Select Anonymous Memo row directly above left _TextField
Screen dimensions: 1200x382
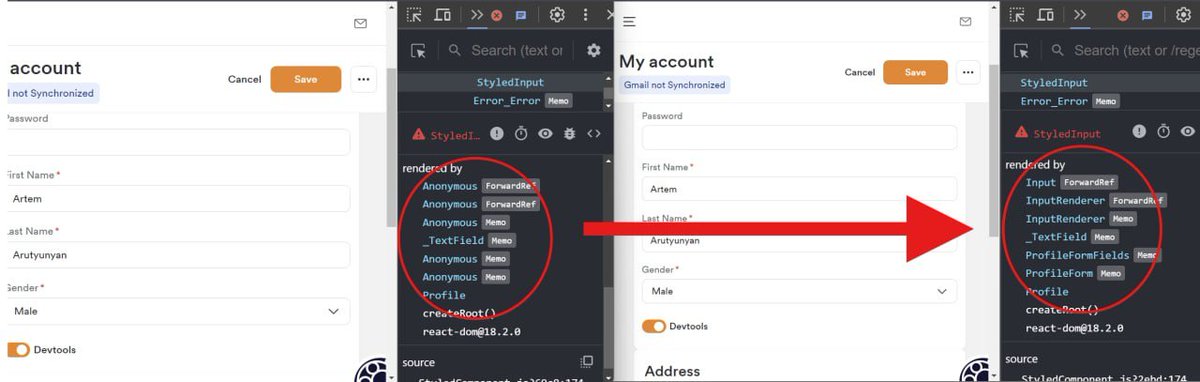pos(466,222)
